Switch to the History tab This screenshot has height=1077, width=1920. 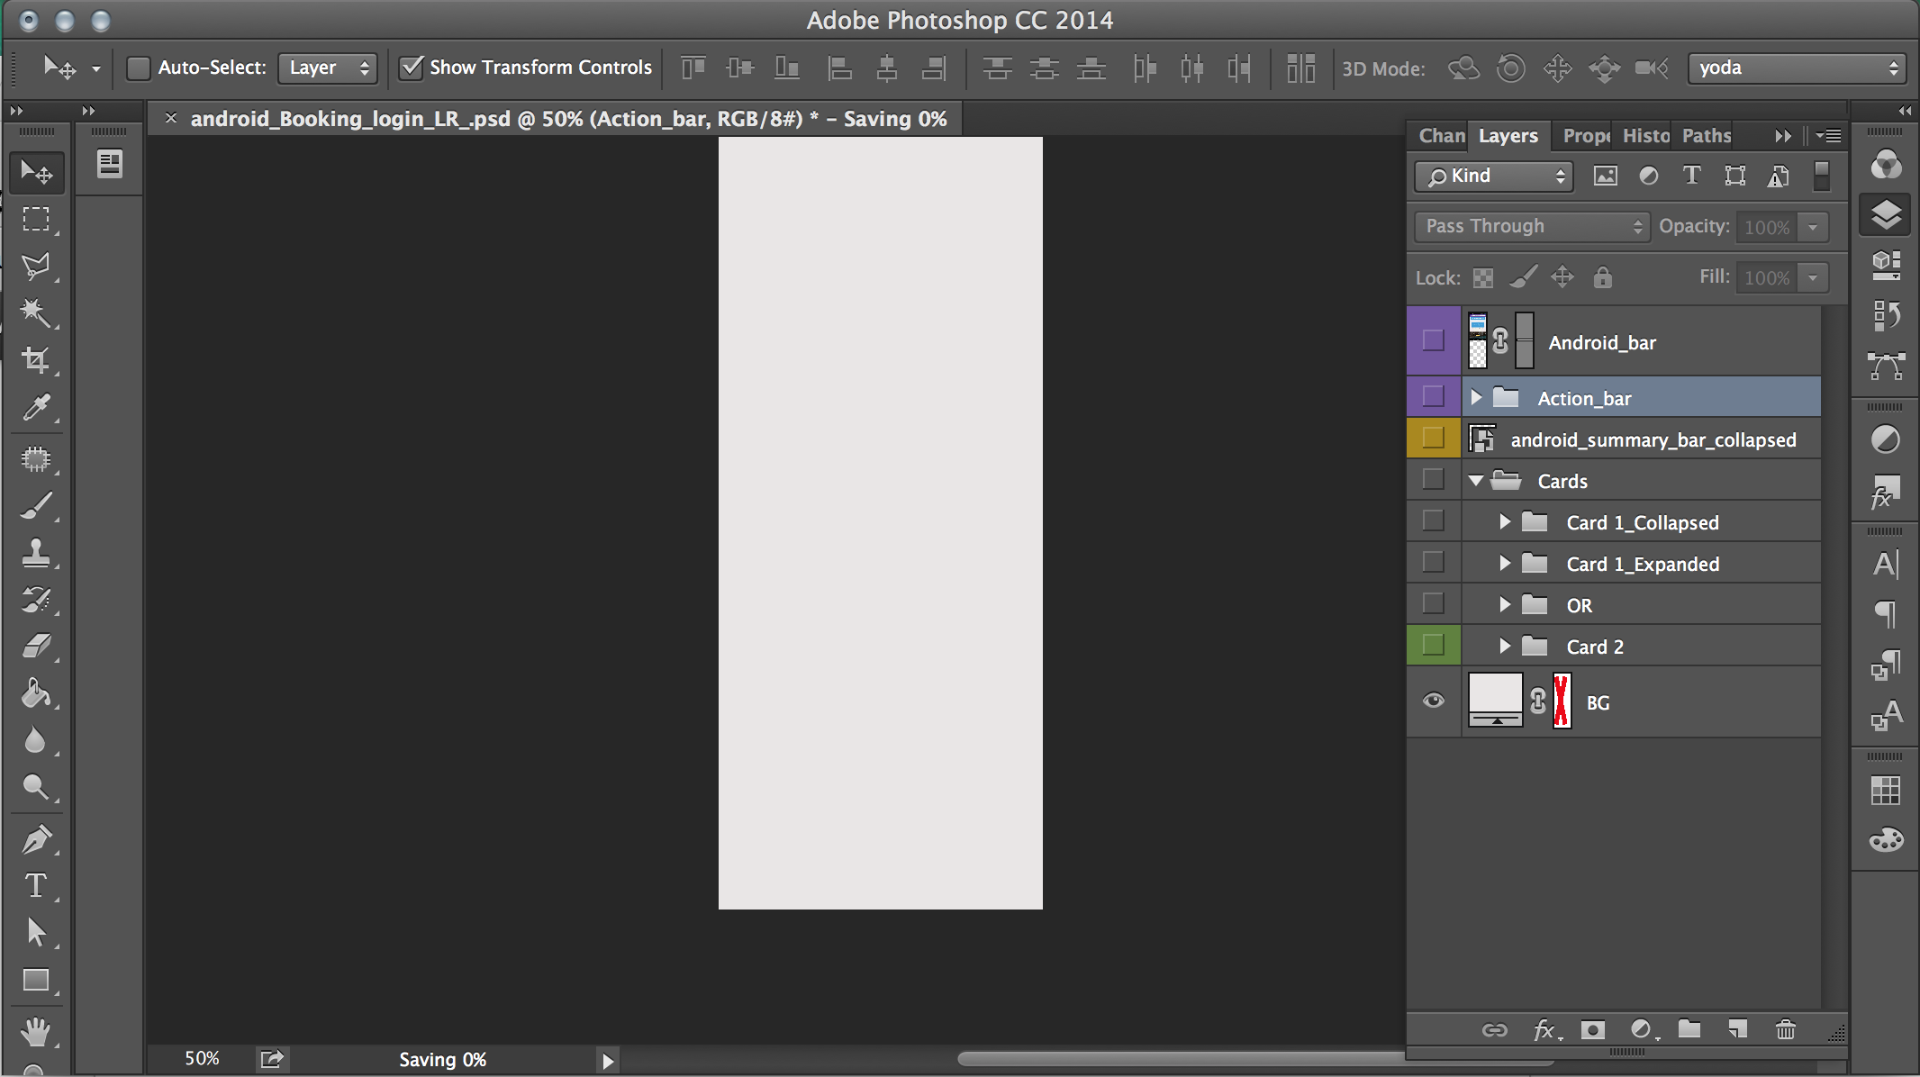pos(1646,136)
